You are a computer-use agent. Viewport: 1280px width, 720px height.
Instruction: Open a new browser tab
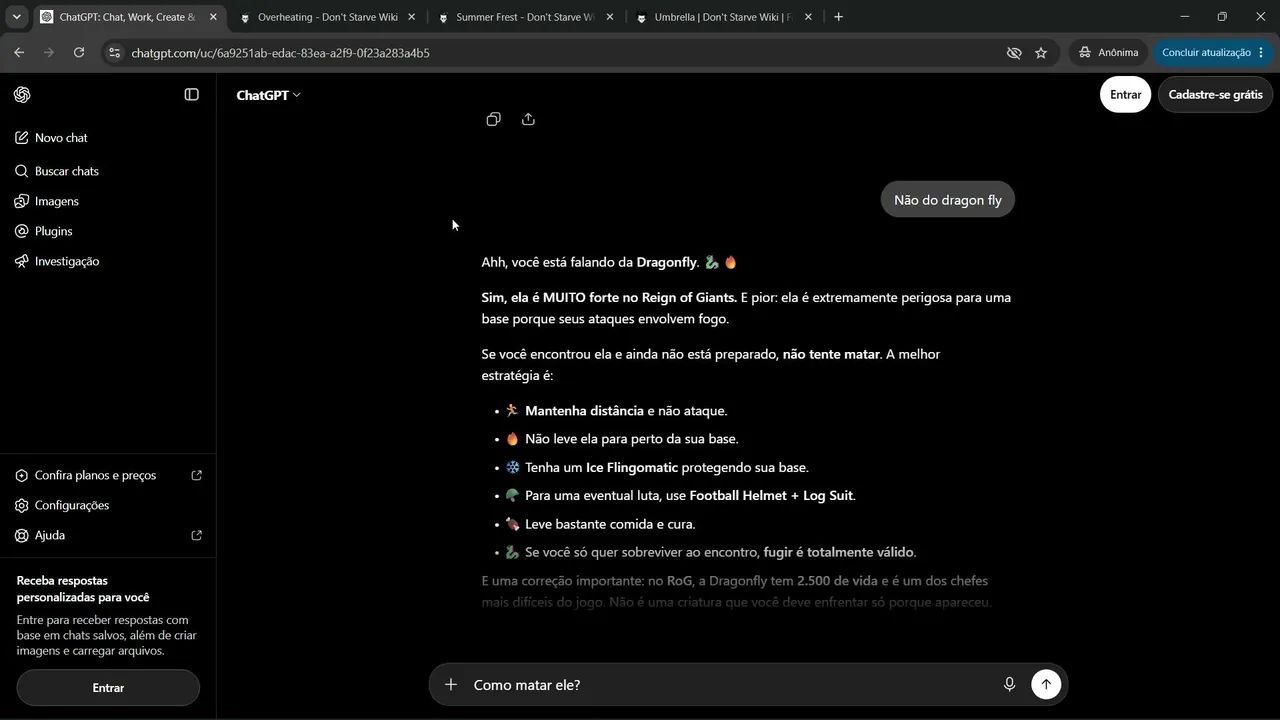(838, 17)
